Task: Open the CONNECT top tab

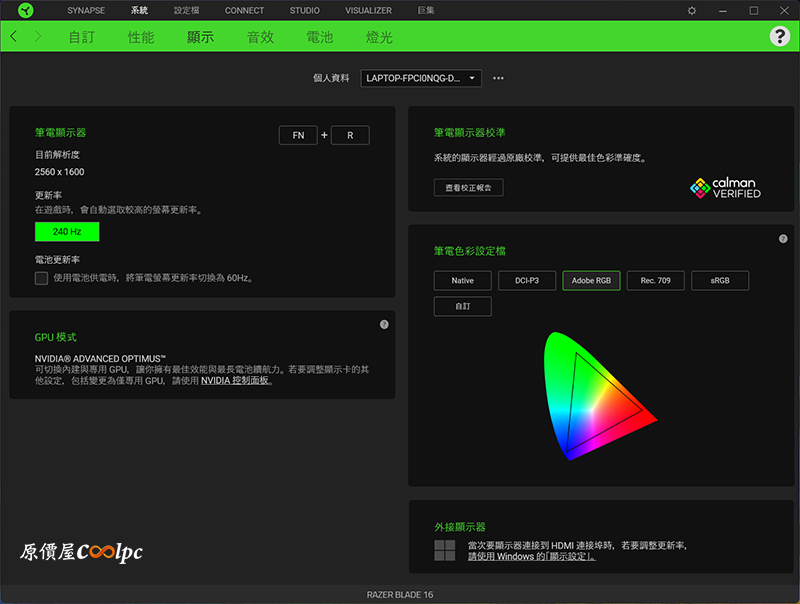Action: (244, 10)
